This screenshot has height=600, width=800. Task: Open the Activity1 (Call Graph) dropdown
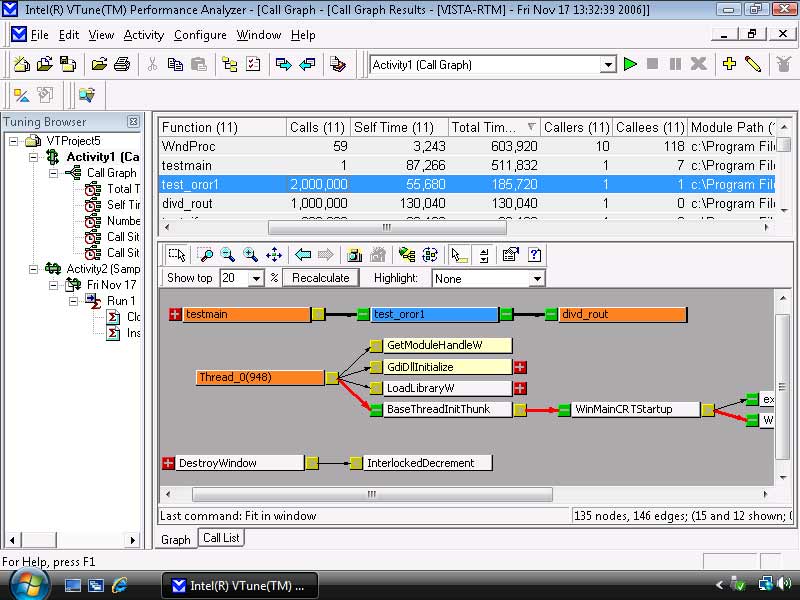tap(608, 65)
